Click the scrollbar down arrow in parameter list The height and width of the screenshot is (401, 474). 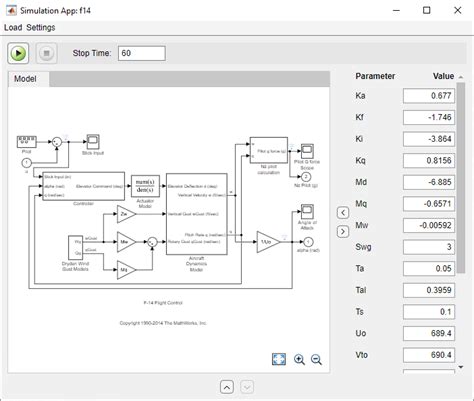coord(461,367)
